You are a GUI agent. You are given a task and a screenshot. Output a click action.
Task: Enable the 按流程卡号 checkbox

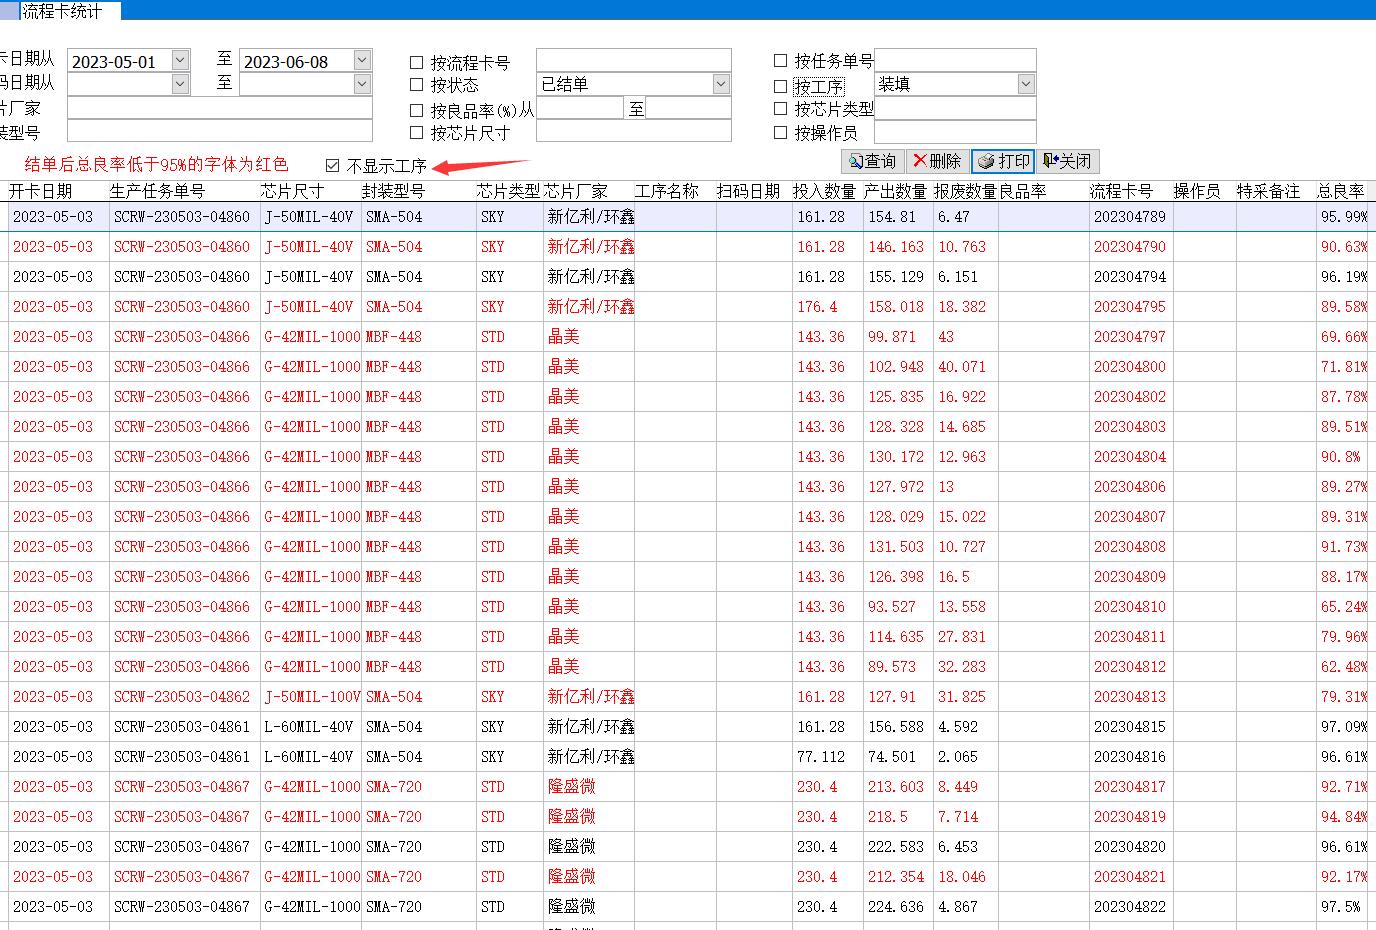click(x=417, y=62)
